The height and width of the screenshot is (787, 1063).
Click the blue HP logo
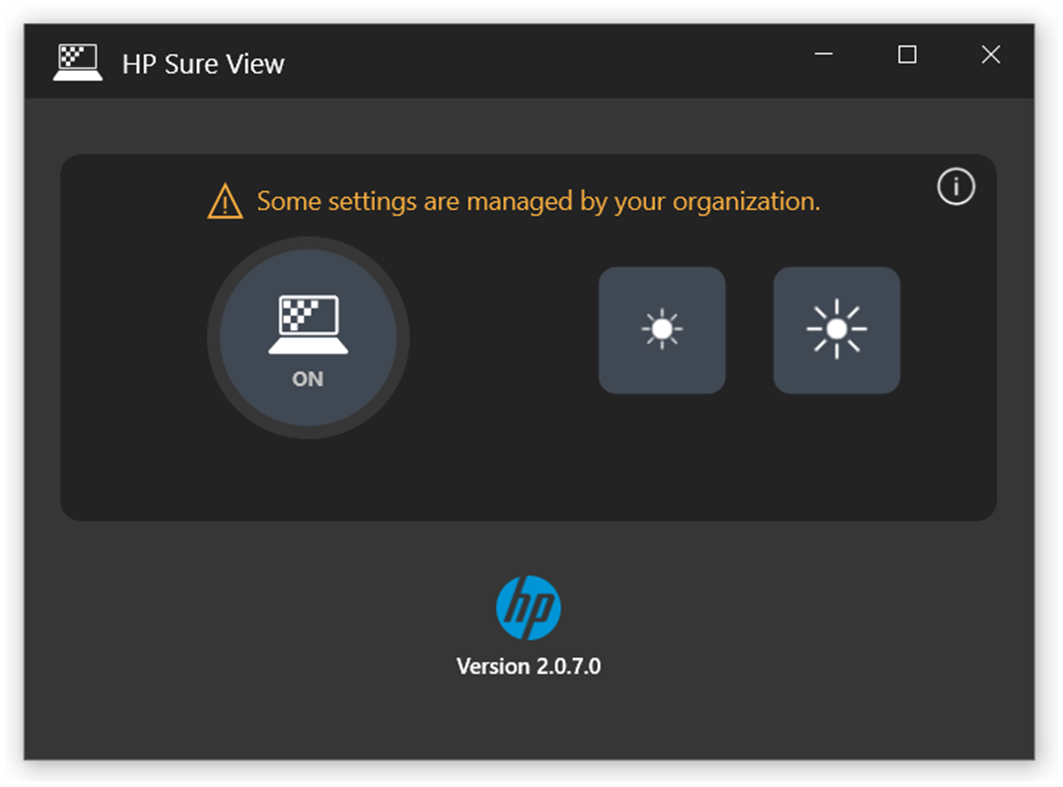tap(530, 605)
